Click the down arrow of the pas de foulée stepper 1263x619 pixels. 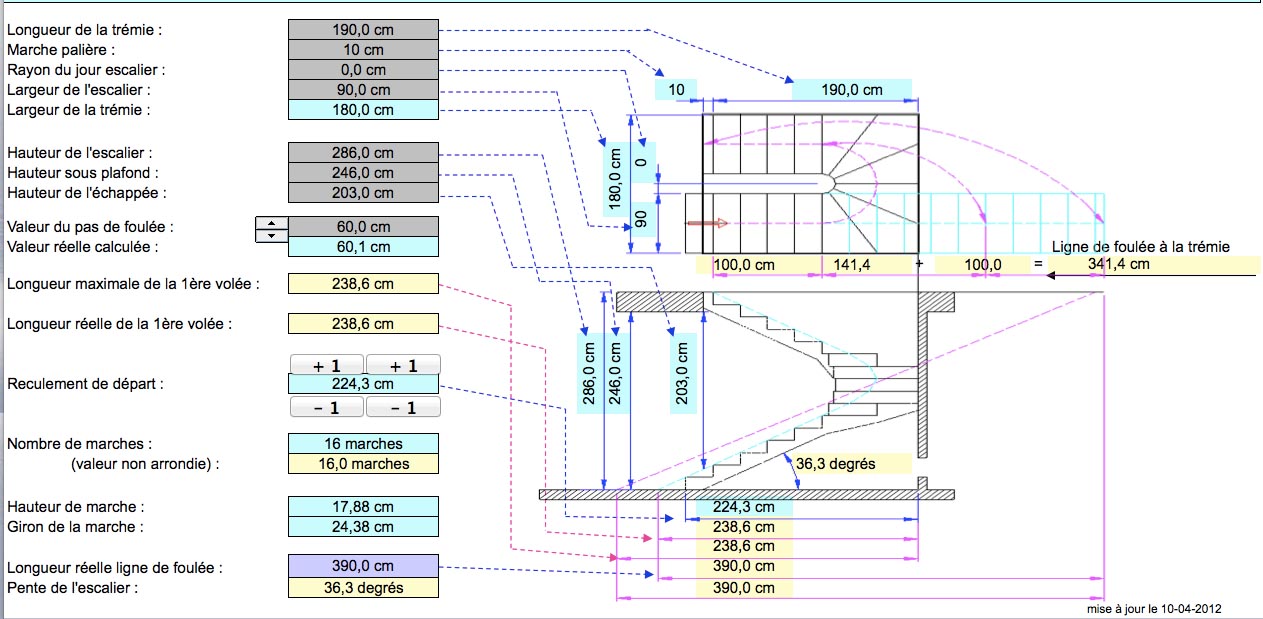pos(272,235)
